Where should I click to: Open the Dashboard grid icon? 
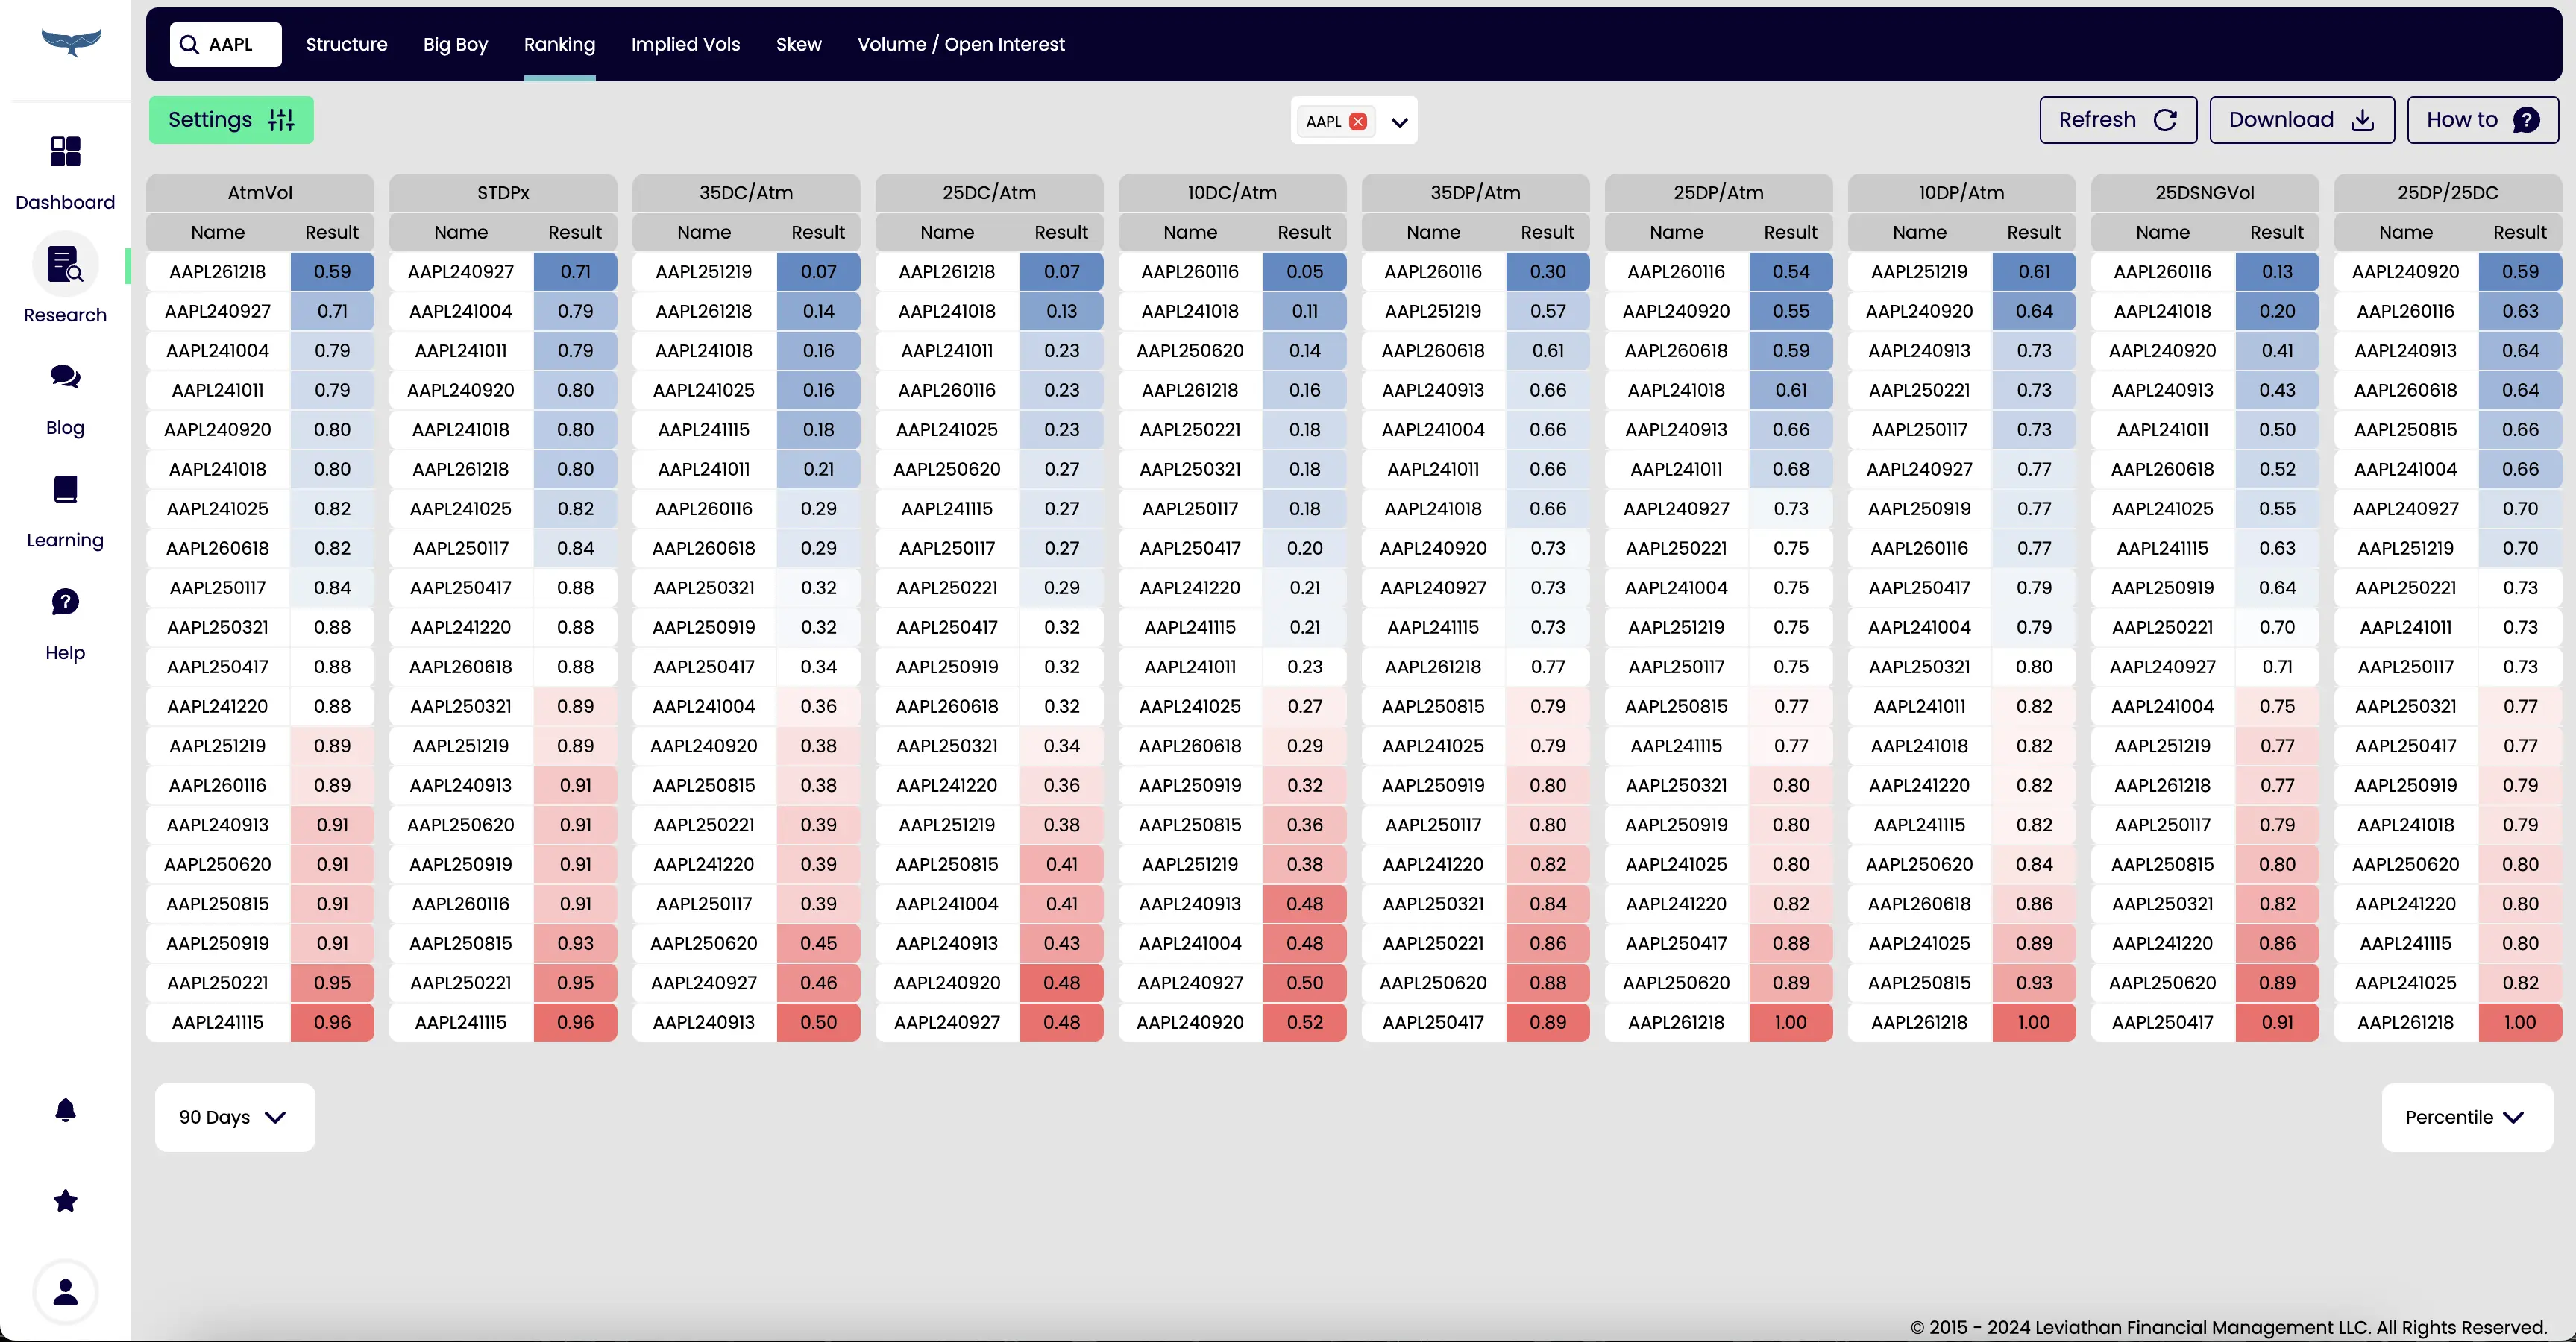[x=65, y=152]
